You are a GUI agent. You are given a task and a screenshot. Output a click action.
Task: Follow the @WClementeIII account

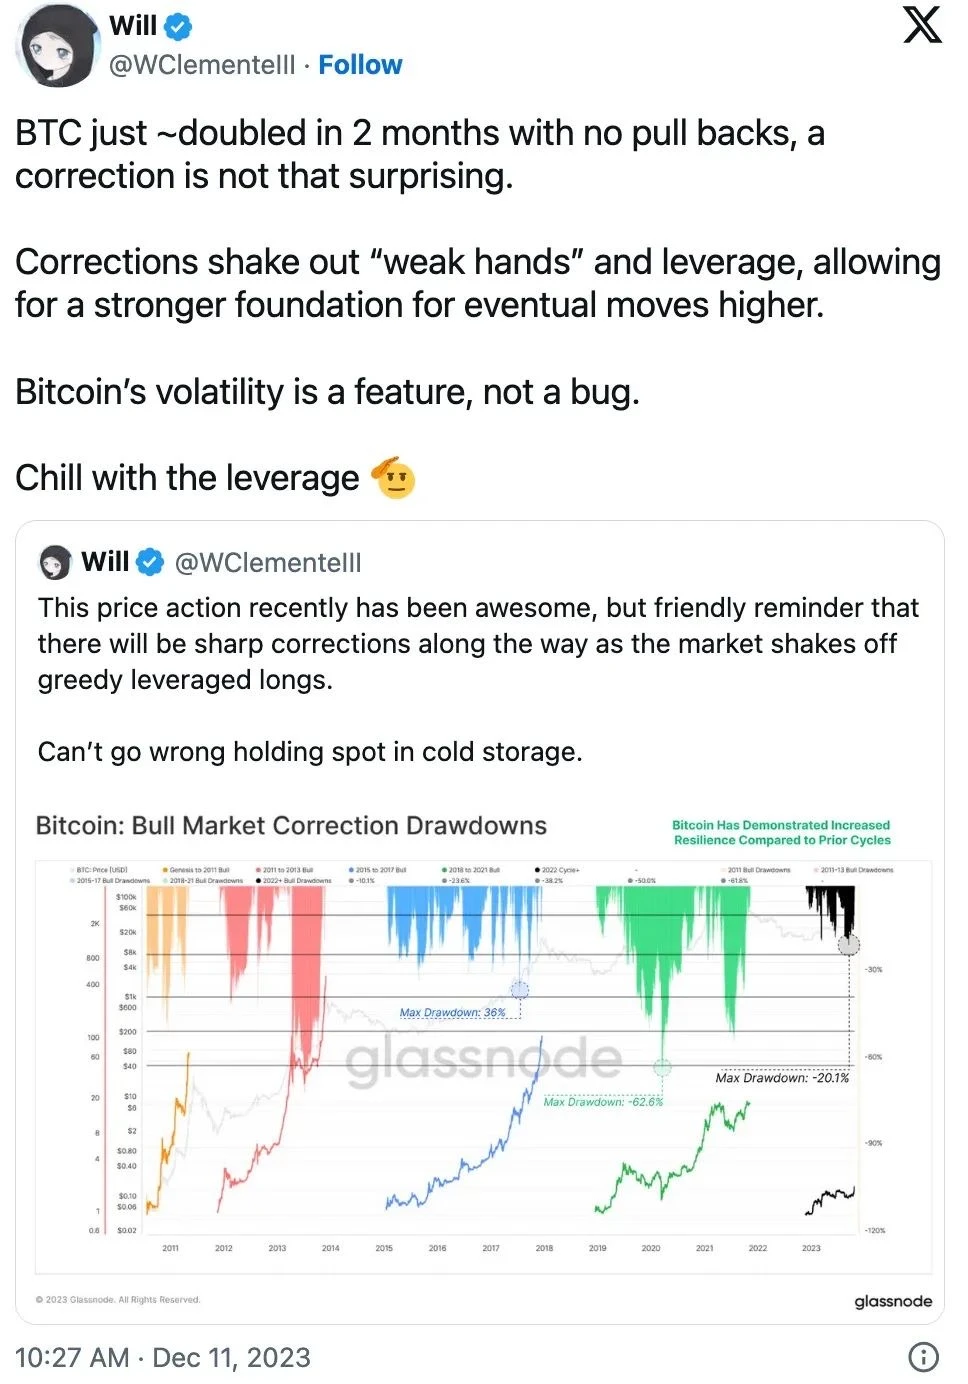point(360,65)
